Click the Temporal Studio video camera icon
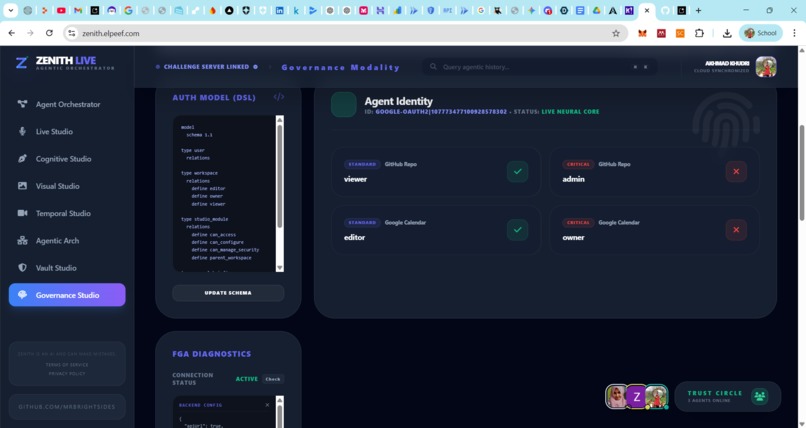The height and width of the screenshot is (428, 806). [x=22, y=213]
